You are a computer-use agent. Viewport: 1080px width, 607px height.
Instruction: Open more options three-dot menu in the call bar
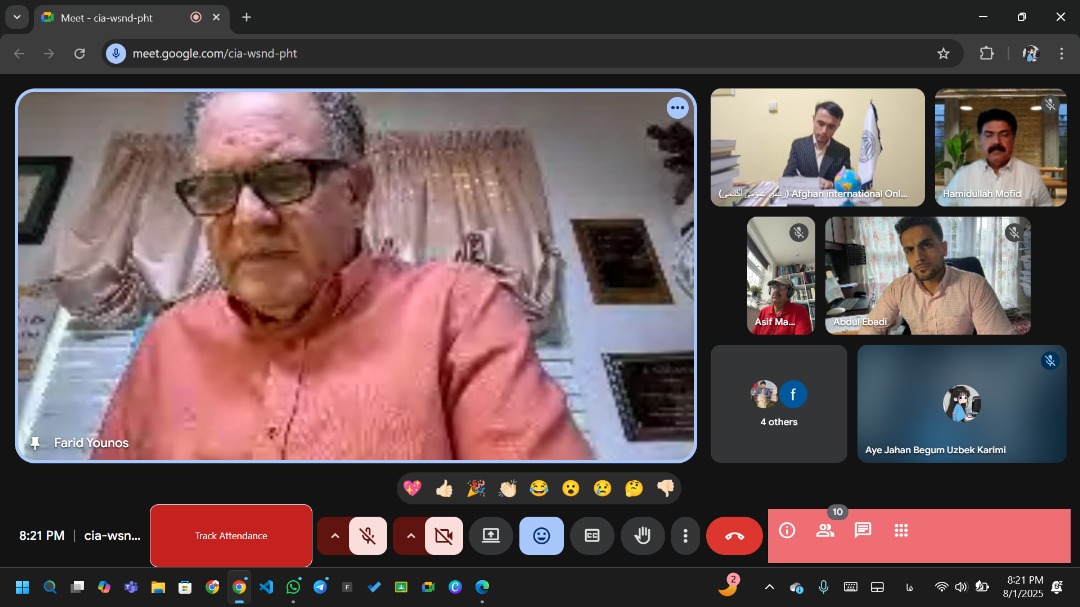click(685, 536)
